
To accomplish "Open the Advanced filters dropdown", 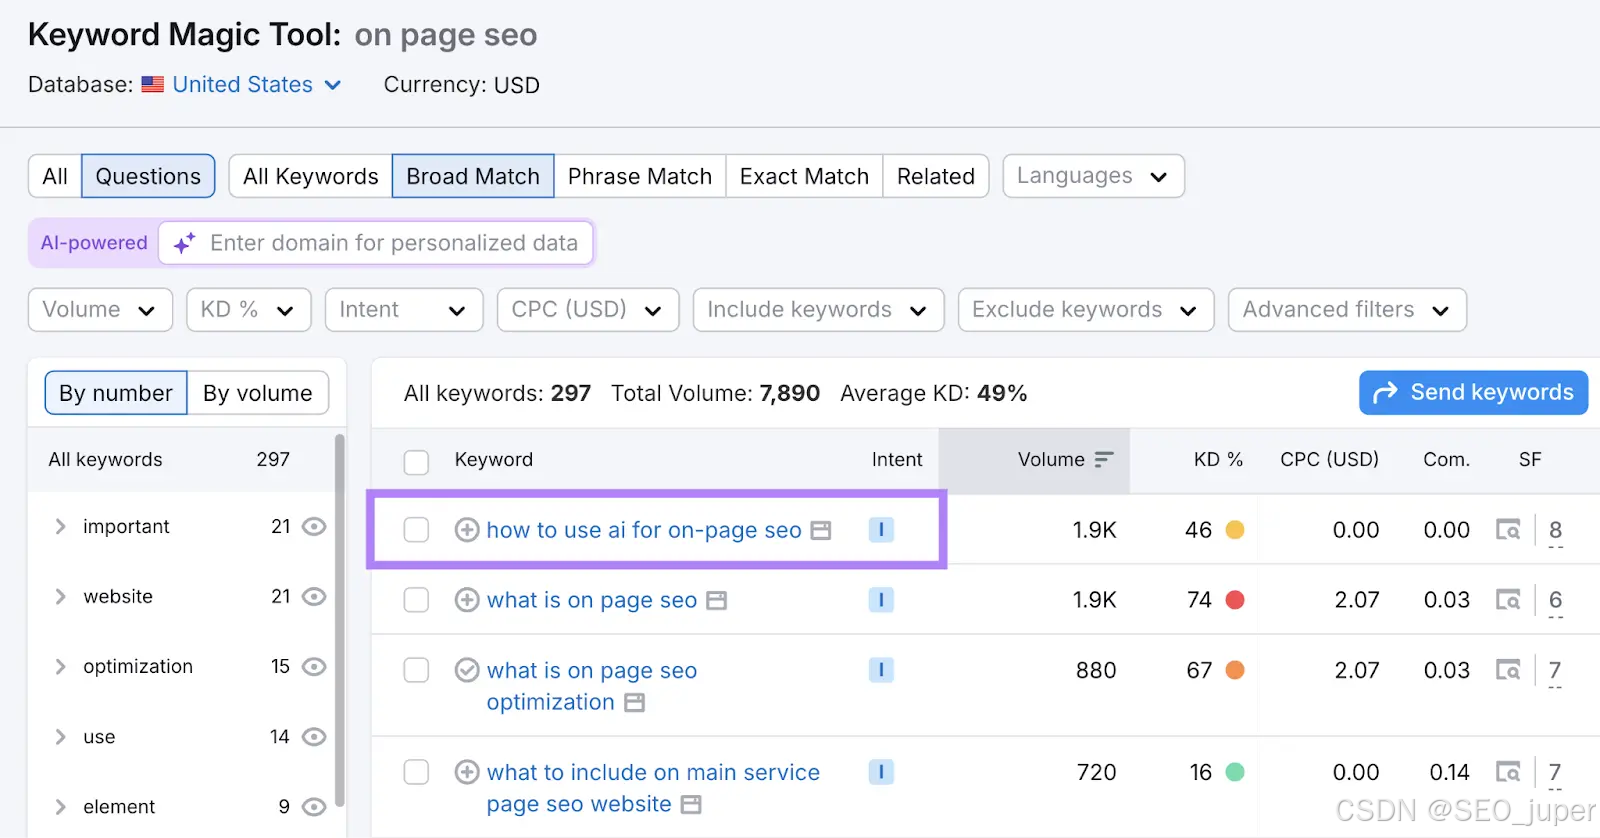I will coord(1347,310).
